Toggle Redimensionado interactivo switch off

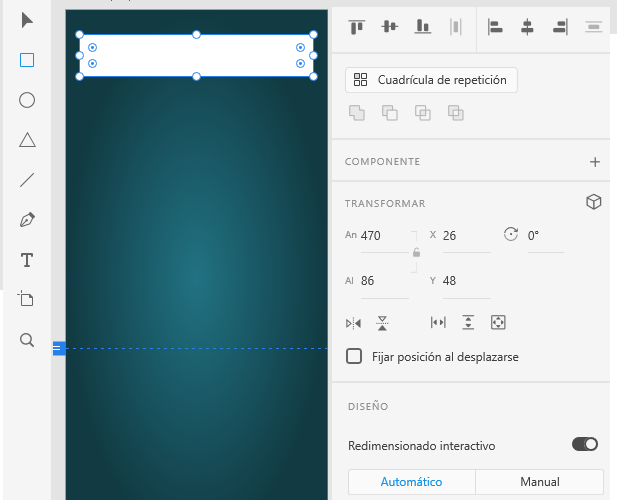584,444
